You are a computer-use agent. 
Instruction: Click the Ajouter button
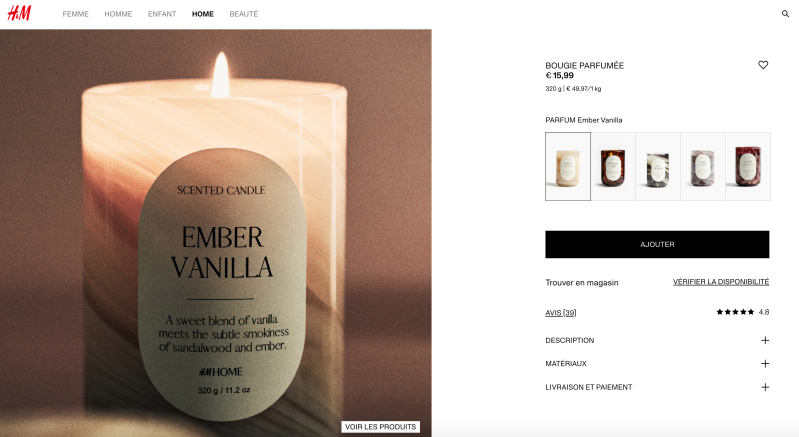click(x=657, y=244)
